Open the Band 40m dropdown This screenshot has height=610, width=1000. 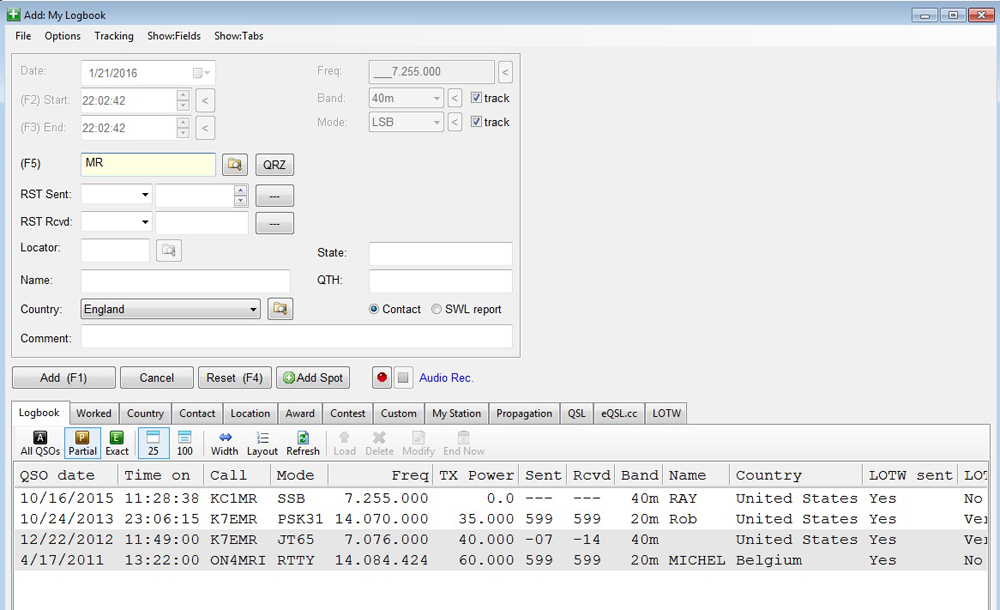pos(406,98)
